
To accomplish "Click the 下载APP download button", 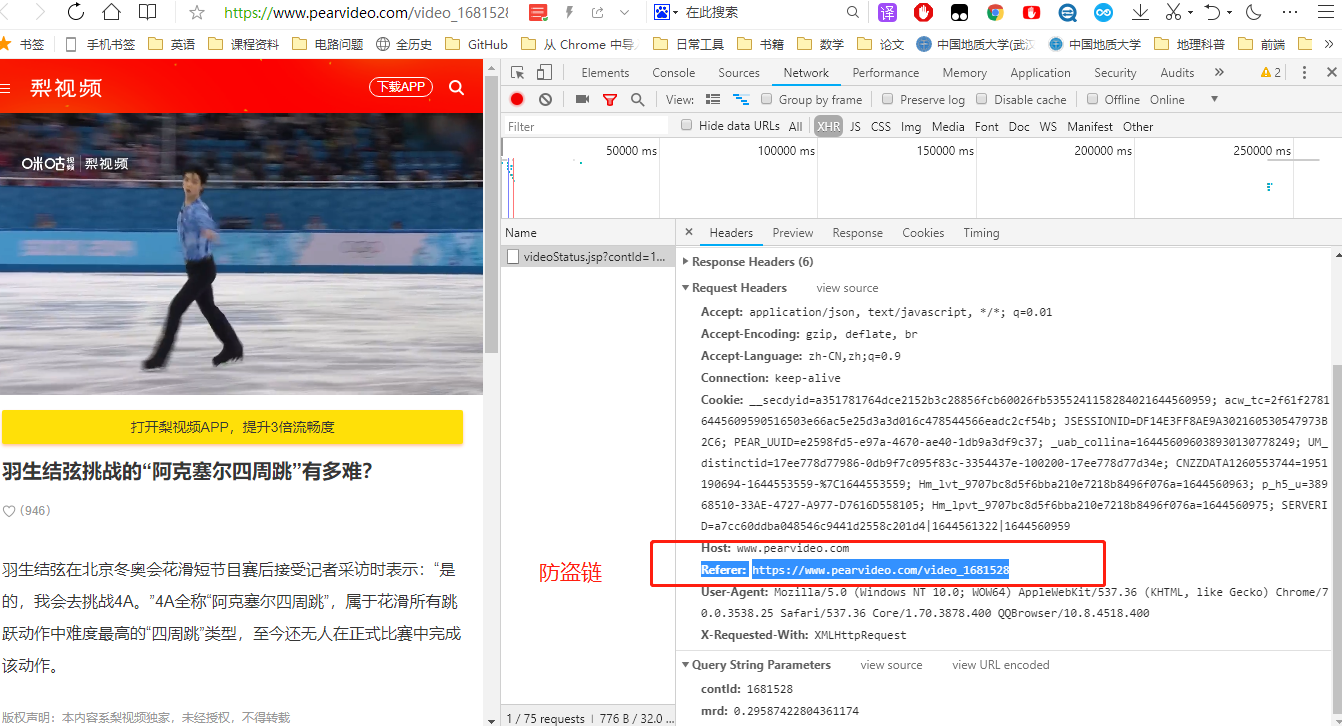I will (400, 87).
